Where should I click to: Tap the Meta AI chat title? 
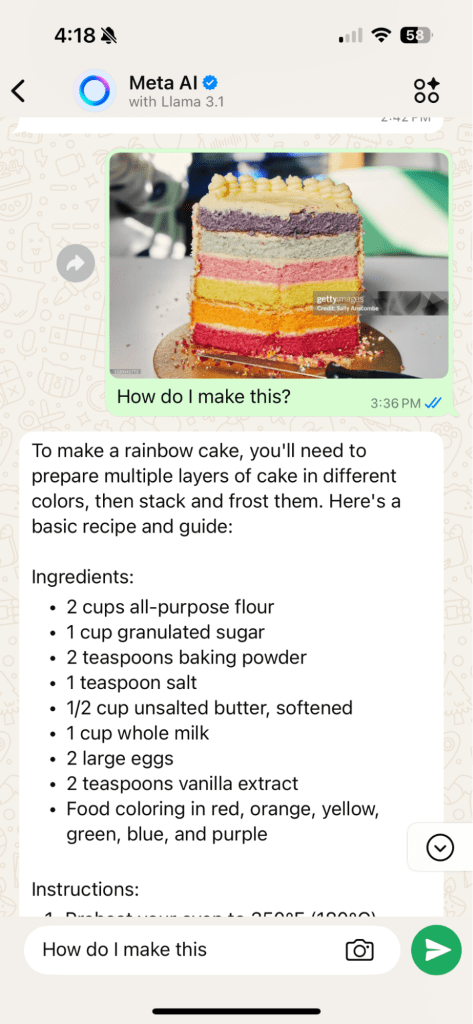coord(165,82)
